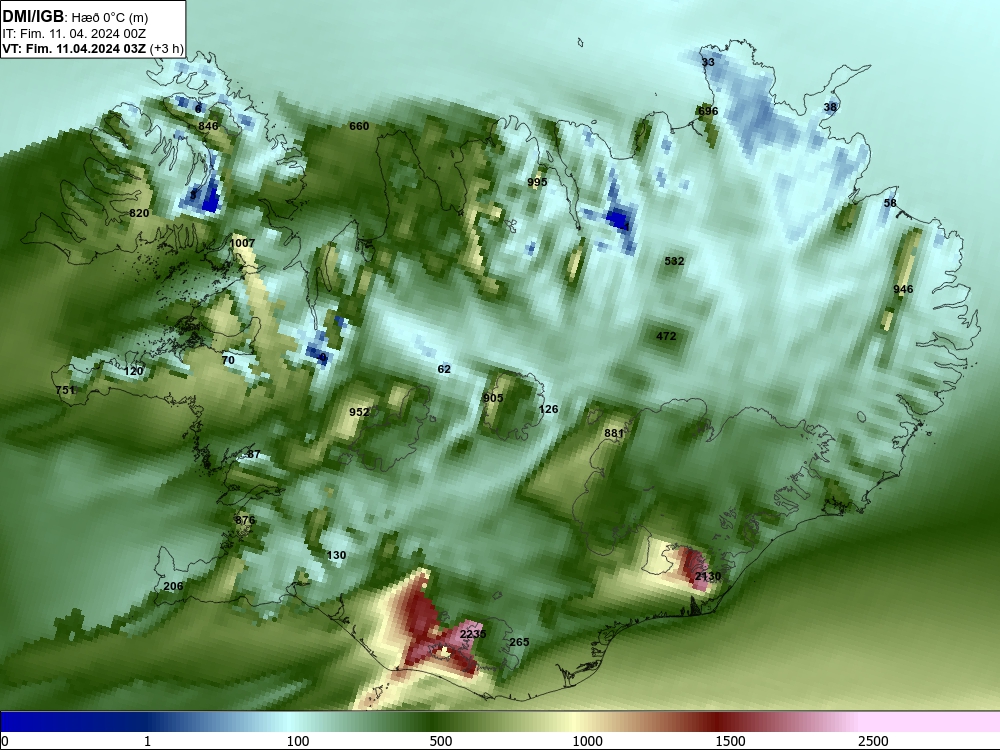The width and height of the screenshot is (1000, 750).
Task: Click the DMI/IGB title text
Action: pos(33,17)
